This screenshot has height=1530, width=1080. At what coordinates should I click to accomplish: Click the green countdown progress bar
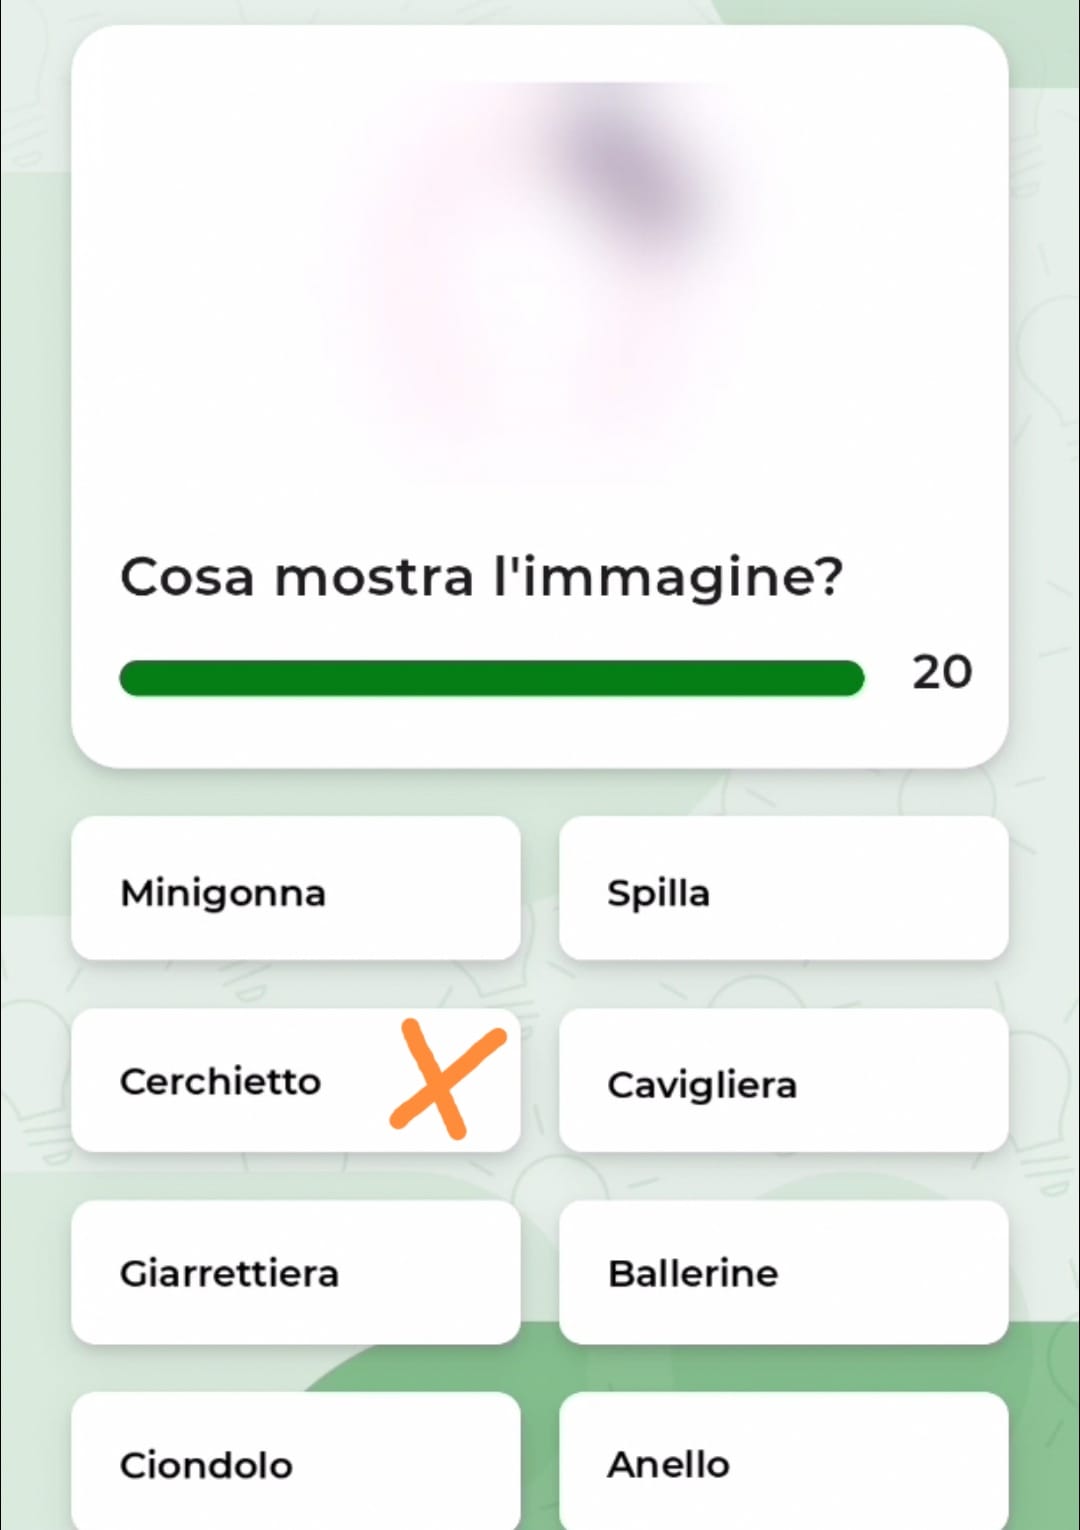(490, 678)
